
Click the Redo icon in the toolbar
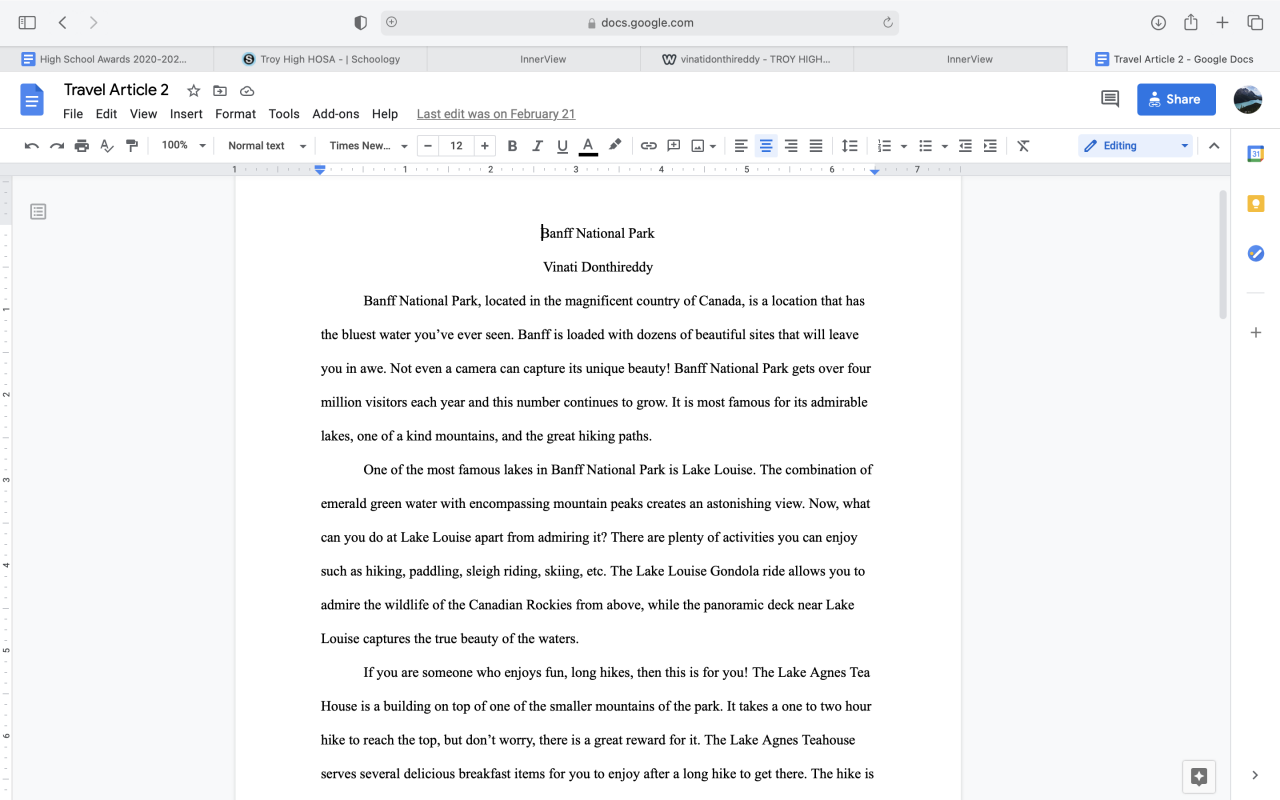pos(57,146)
